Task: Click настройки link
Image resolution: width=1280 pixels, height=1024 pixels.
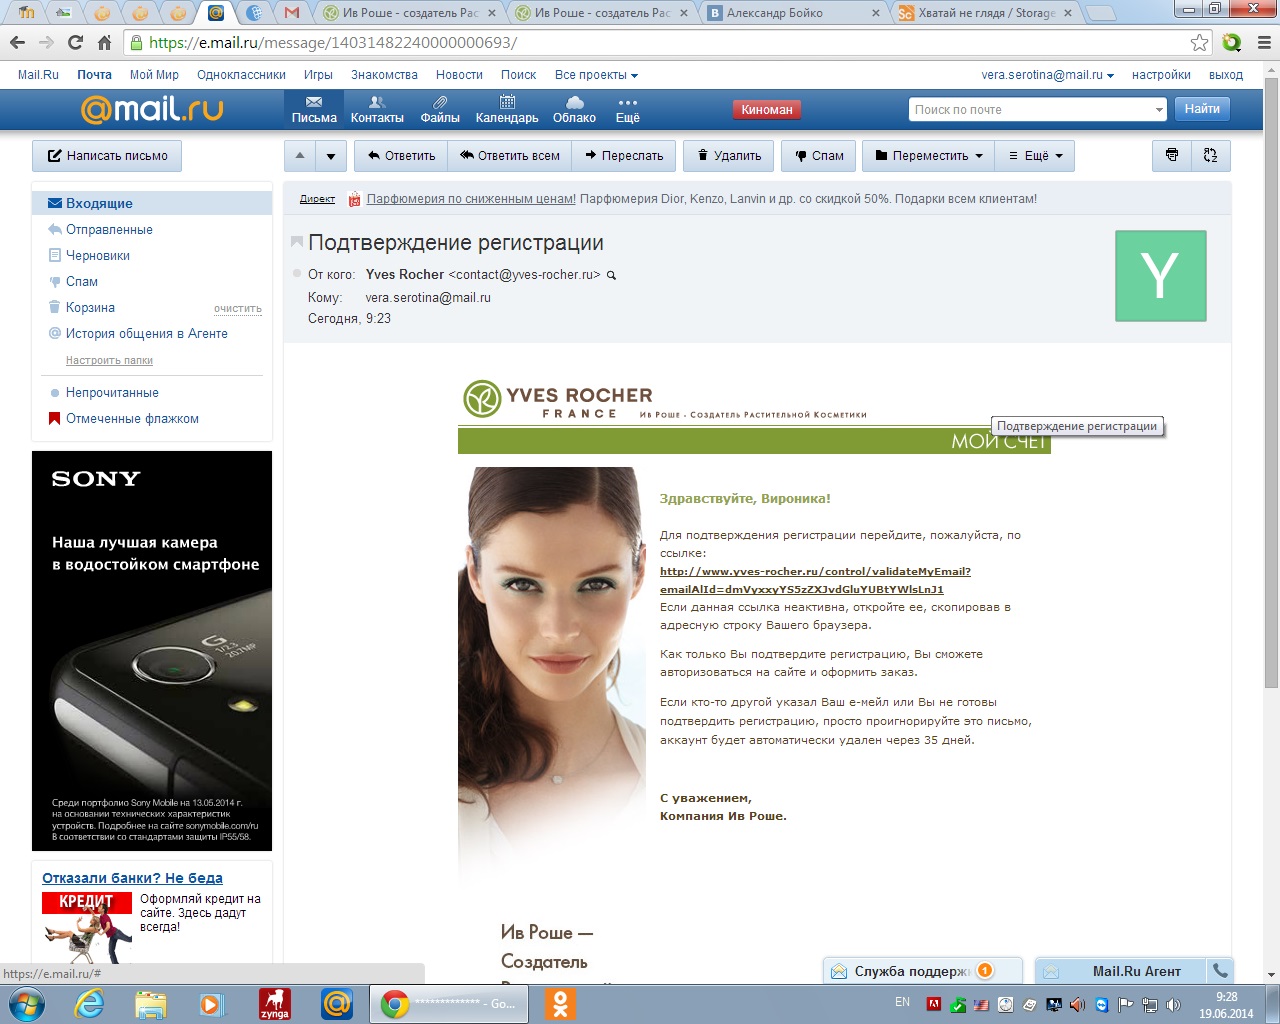Action: click(x=1161, y=75)
